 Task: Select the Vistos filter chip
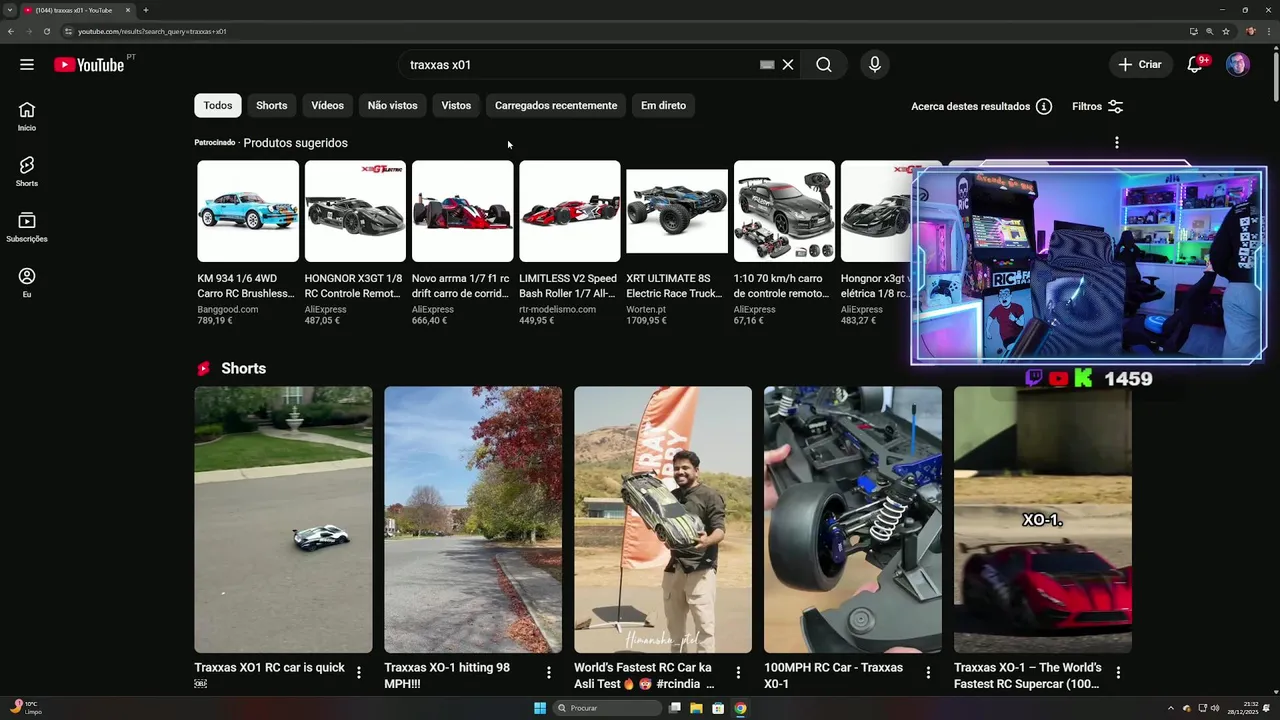click(x=456, y=105)
